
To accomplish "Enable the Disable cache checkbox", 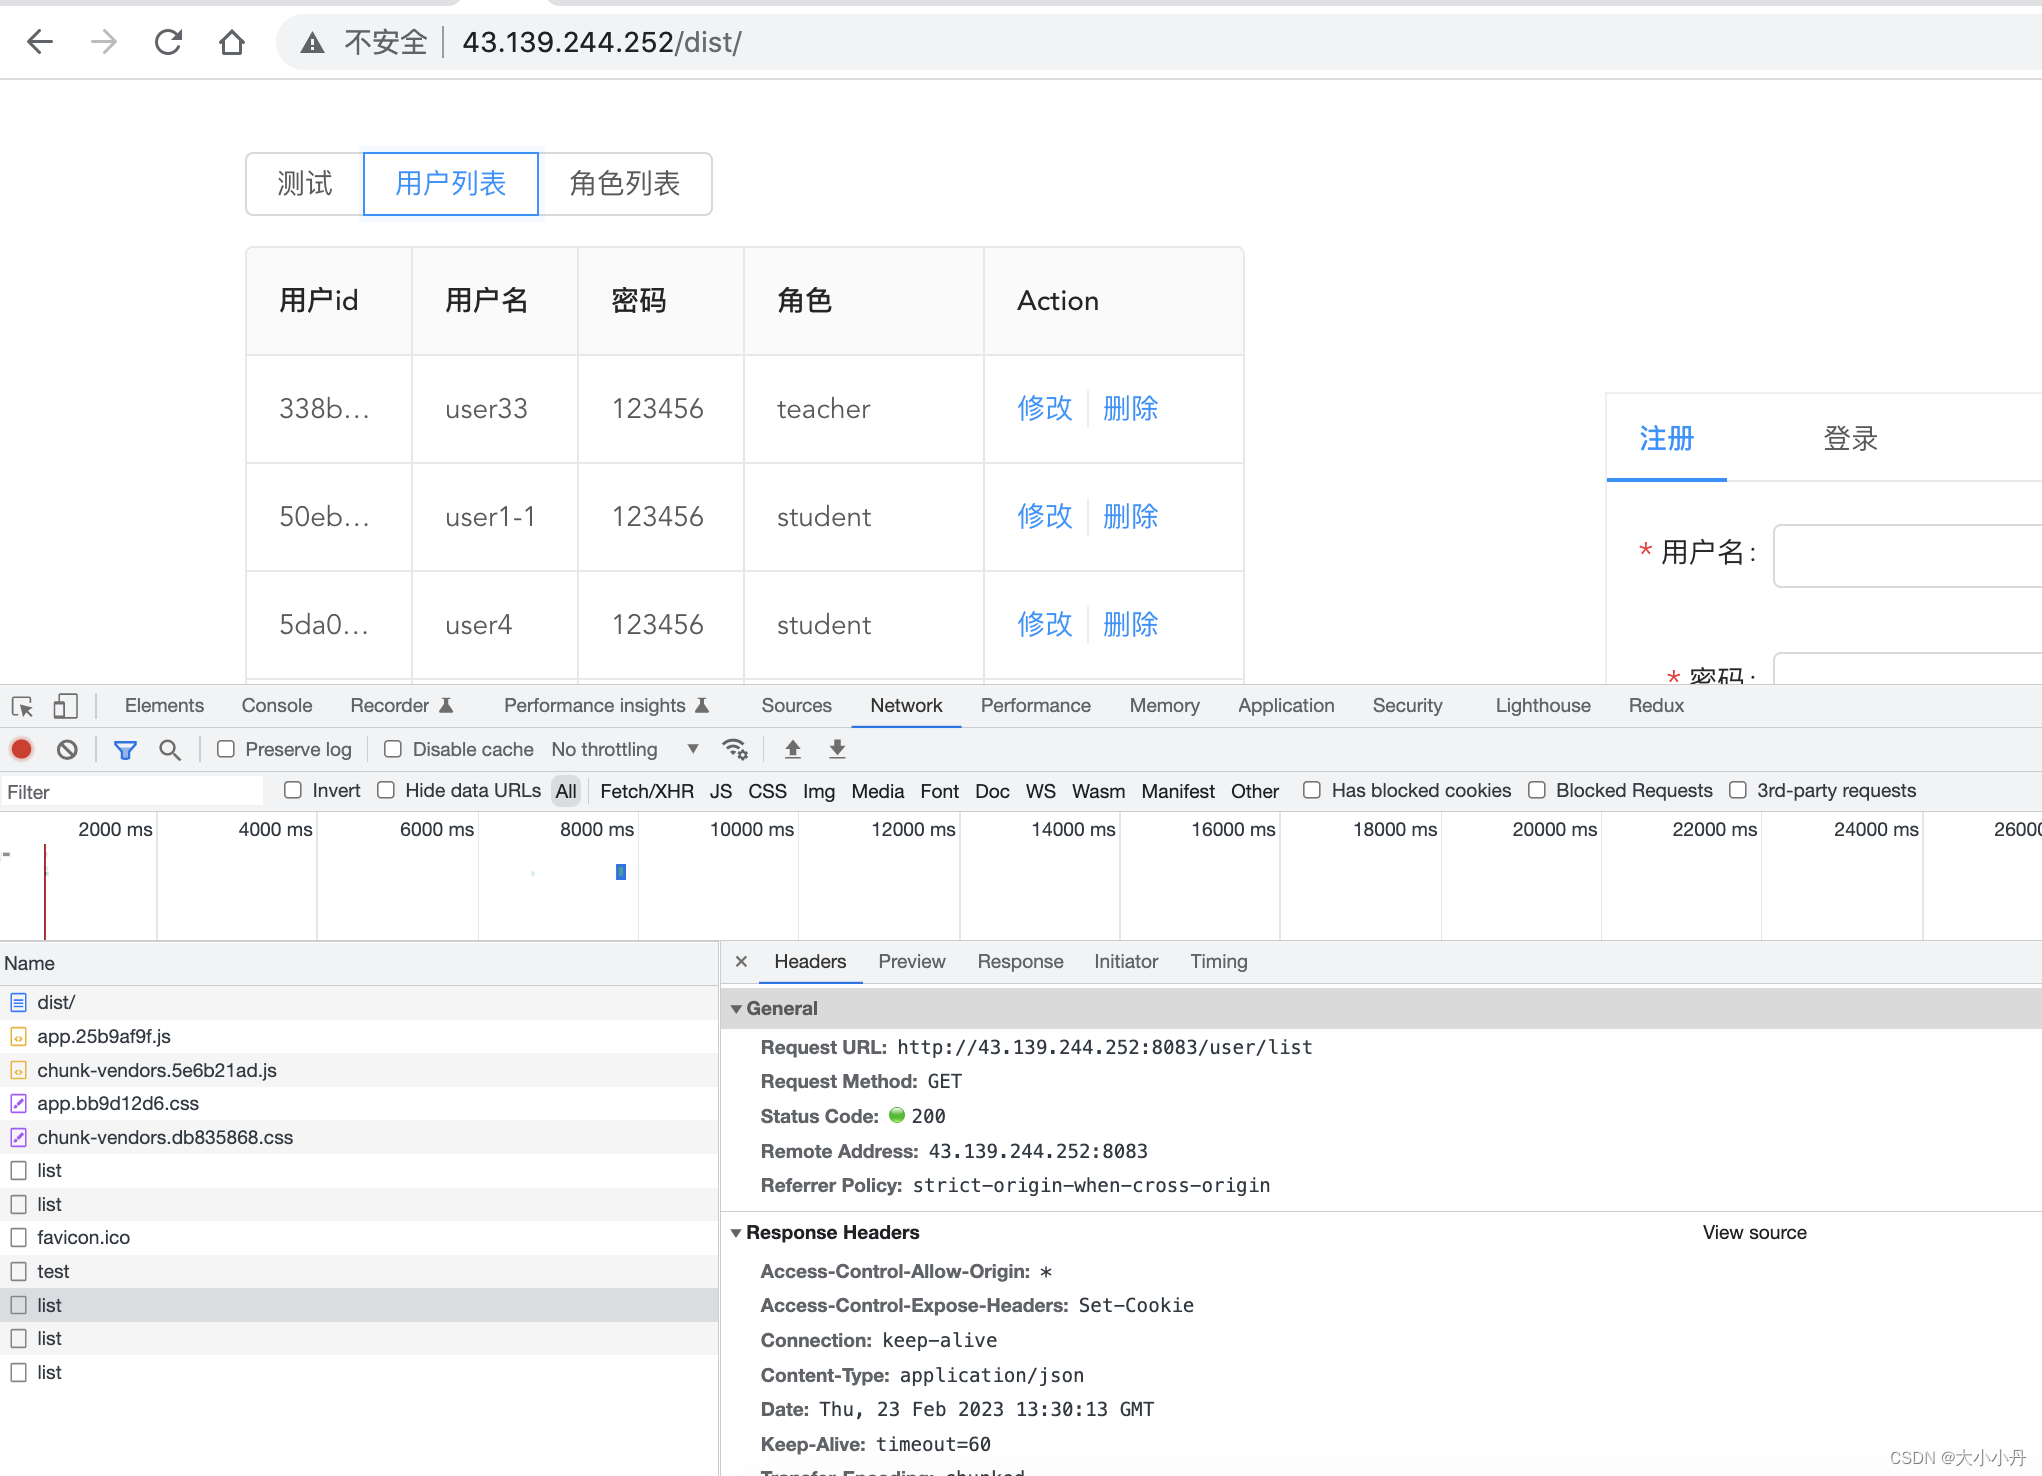I will (x=392, y=748).
